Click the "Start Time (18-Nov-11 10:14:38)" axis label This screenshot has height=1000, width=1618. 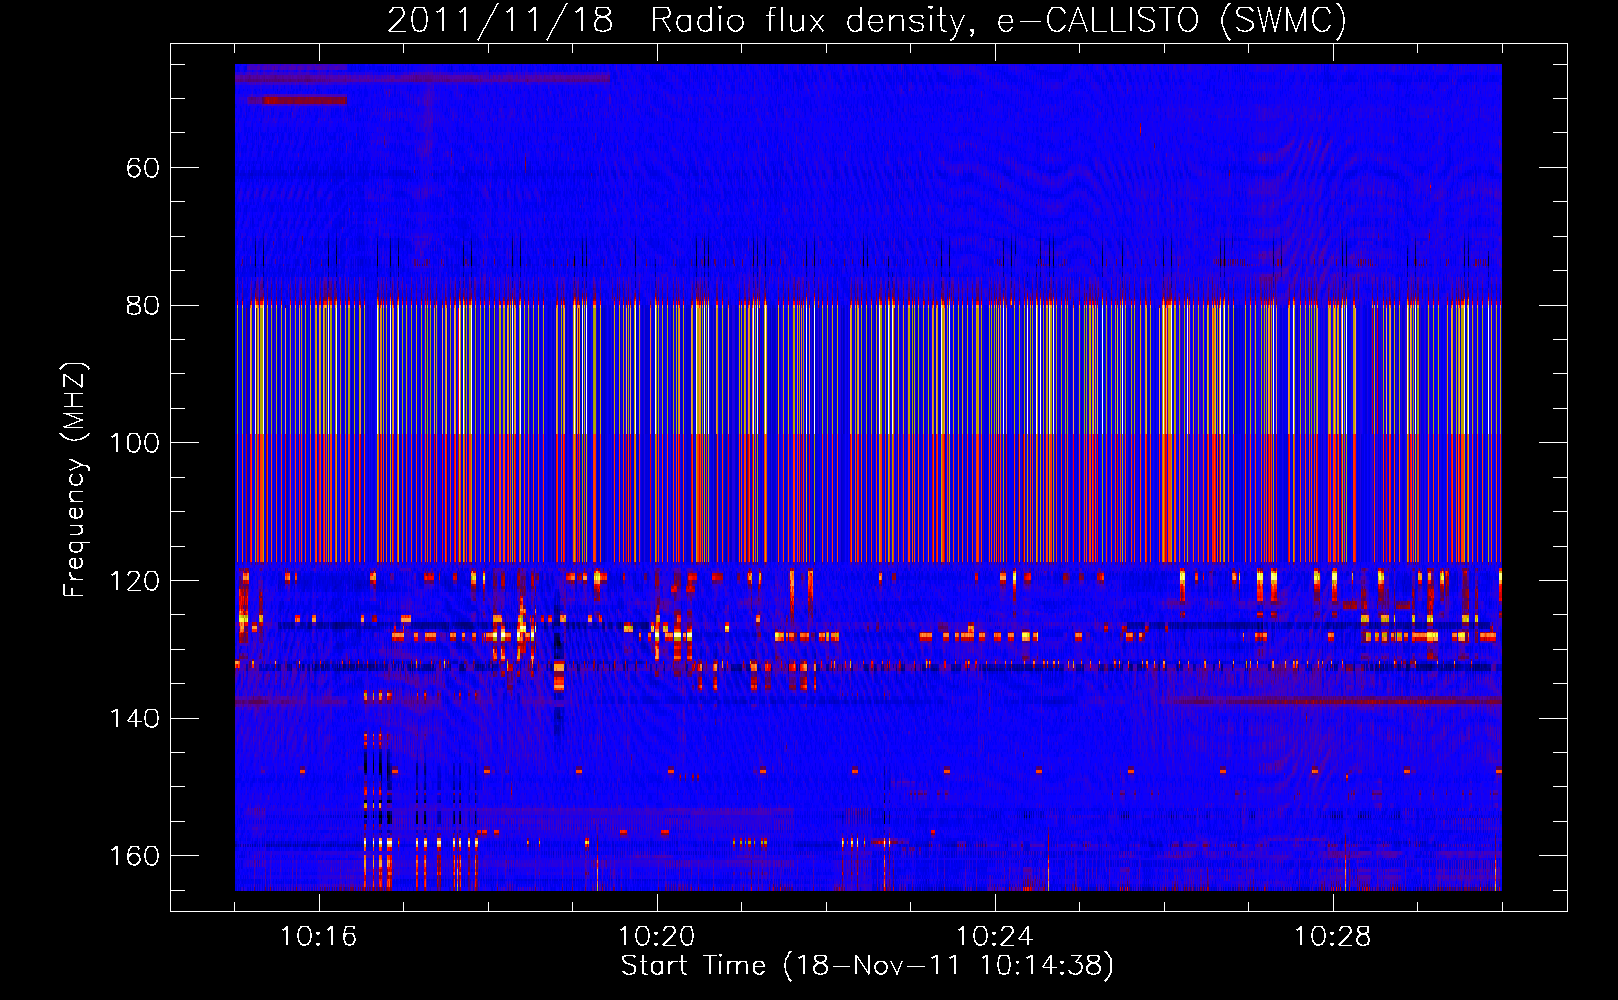(x=867, y=966)
